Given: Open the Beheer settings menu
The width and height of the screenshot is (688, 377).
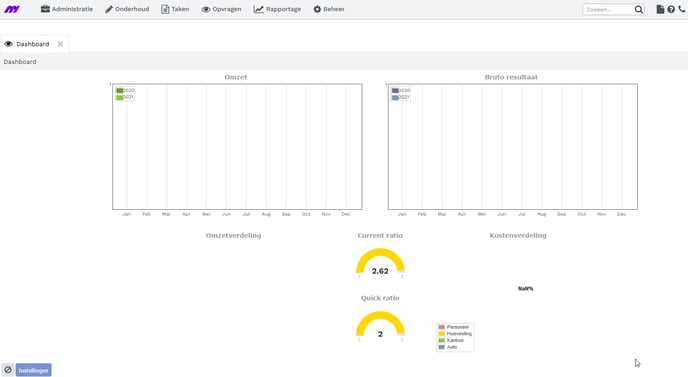Looking at the screenshot, I should [x=329, y=9].
